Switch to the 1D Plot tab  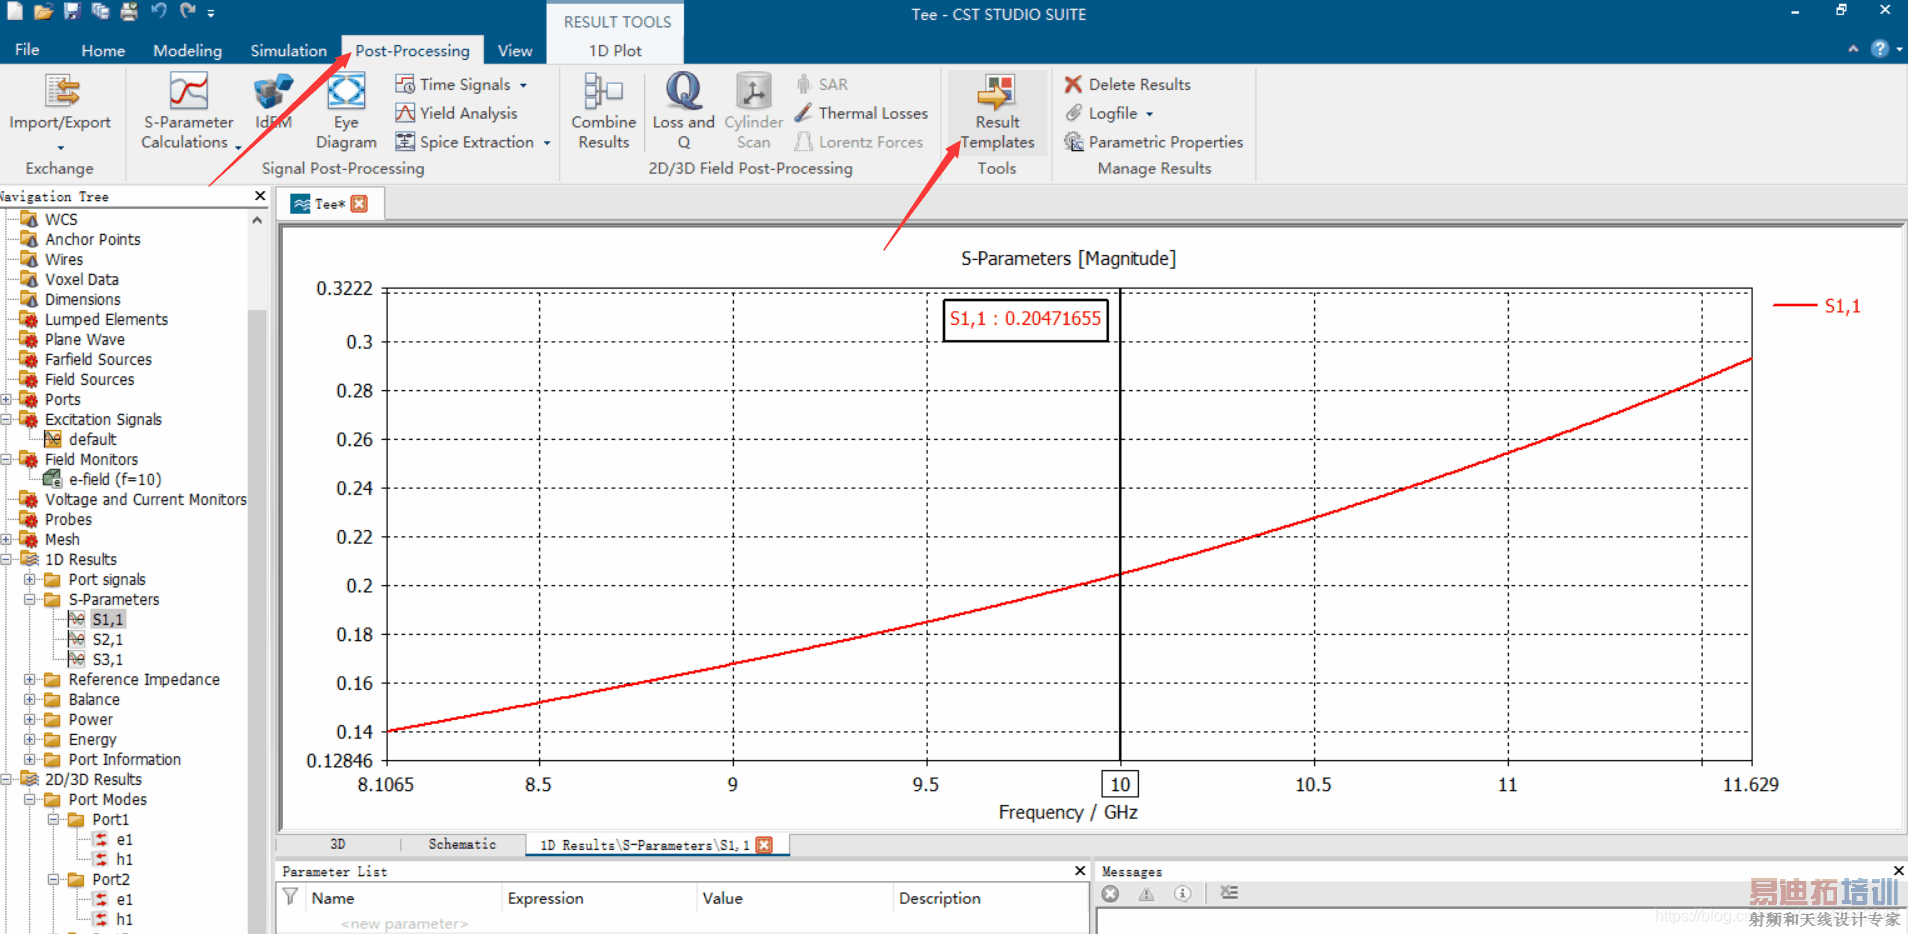coord(615,50)
